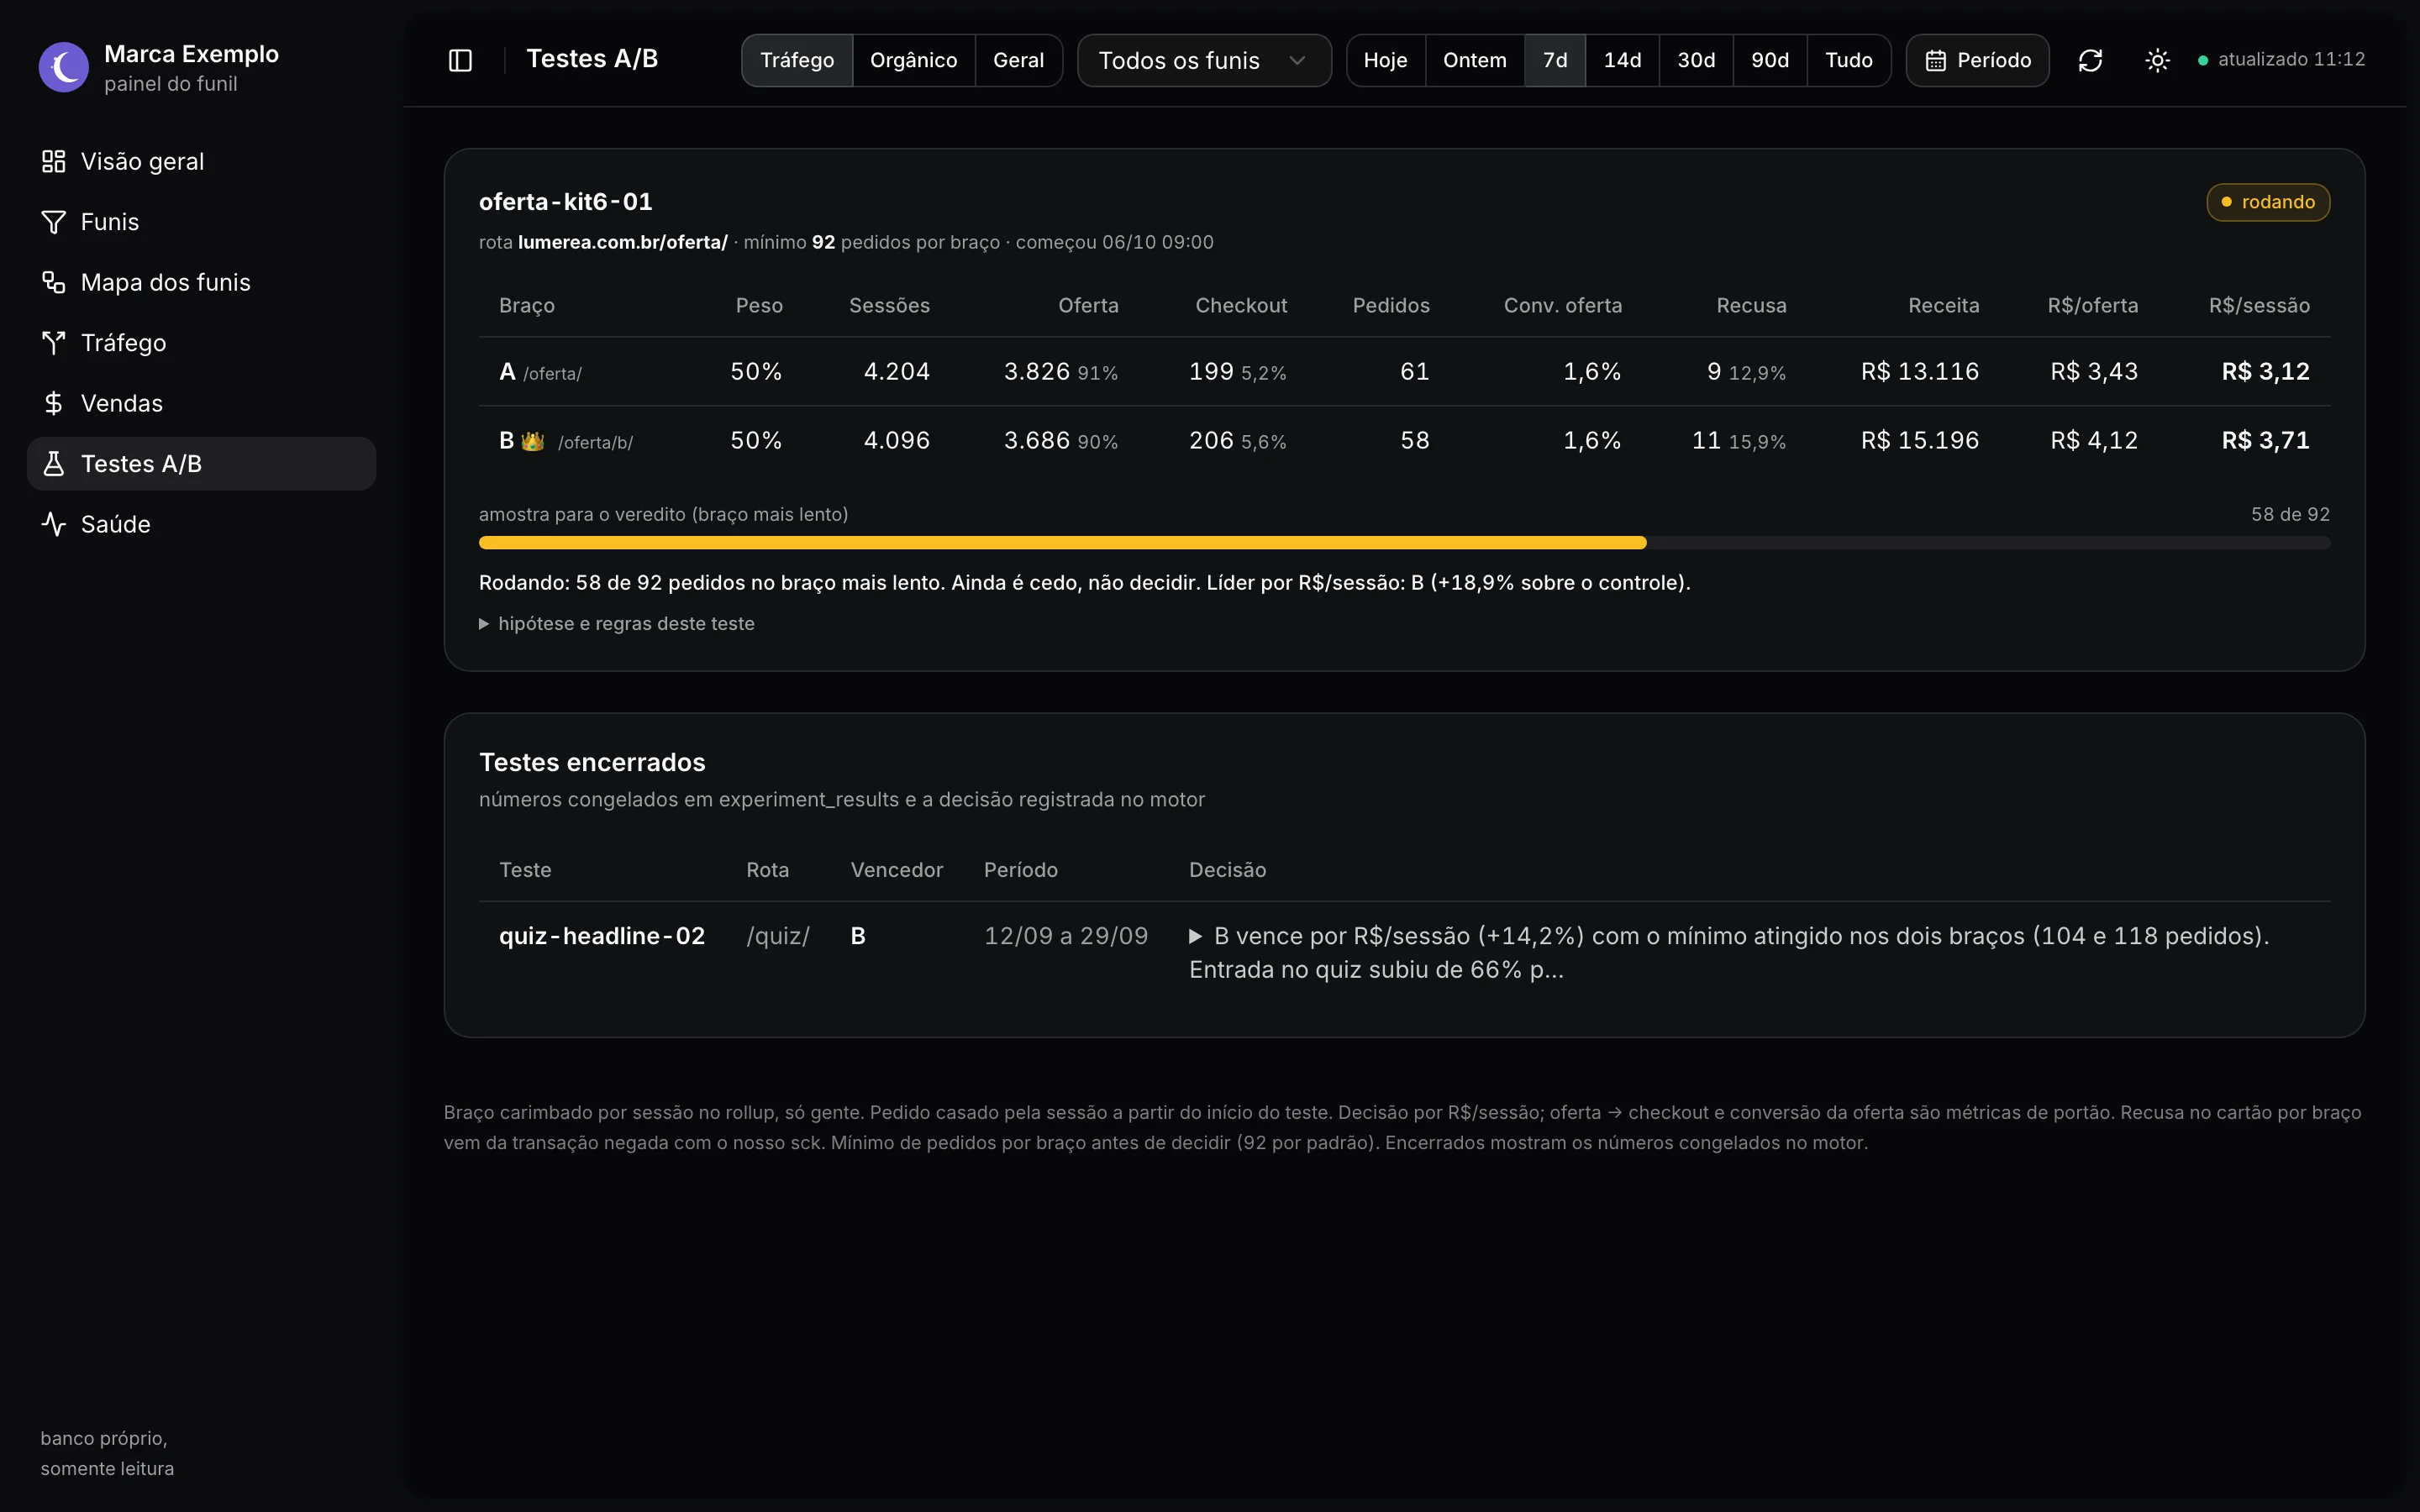Click the green updated status dot
Viewport: 2420px width, 1512px height.
(2203, 60)
